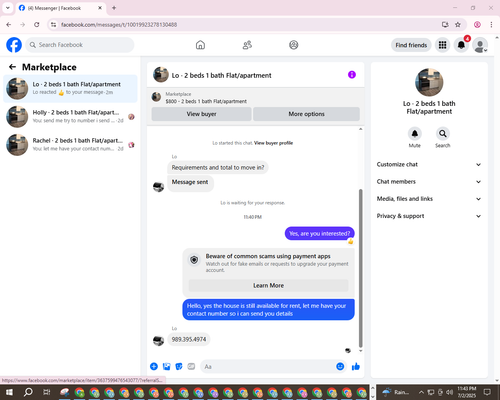Viewport: 500px width, 400px height.
Task: Expand Customize chat section
Action: click(429, 164)
